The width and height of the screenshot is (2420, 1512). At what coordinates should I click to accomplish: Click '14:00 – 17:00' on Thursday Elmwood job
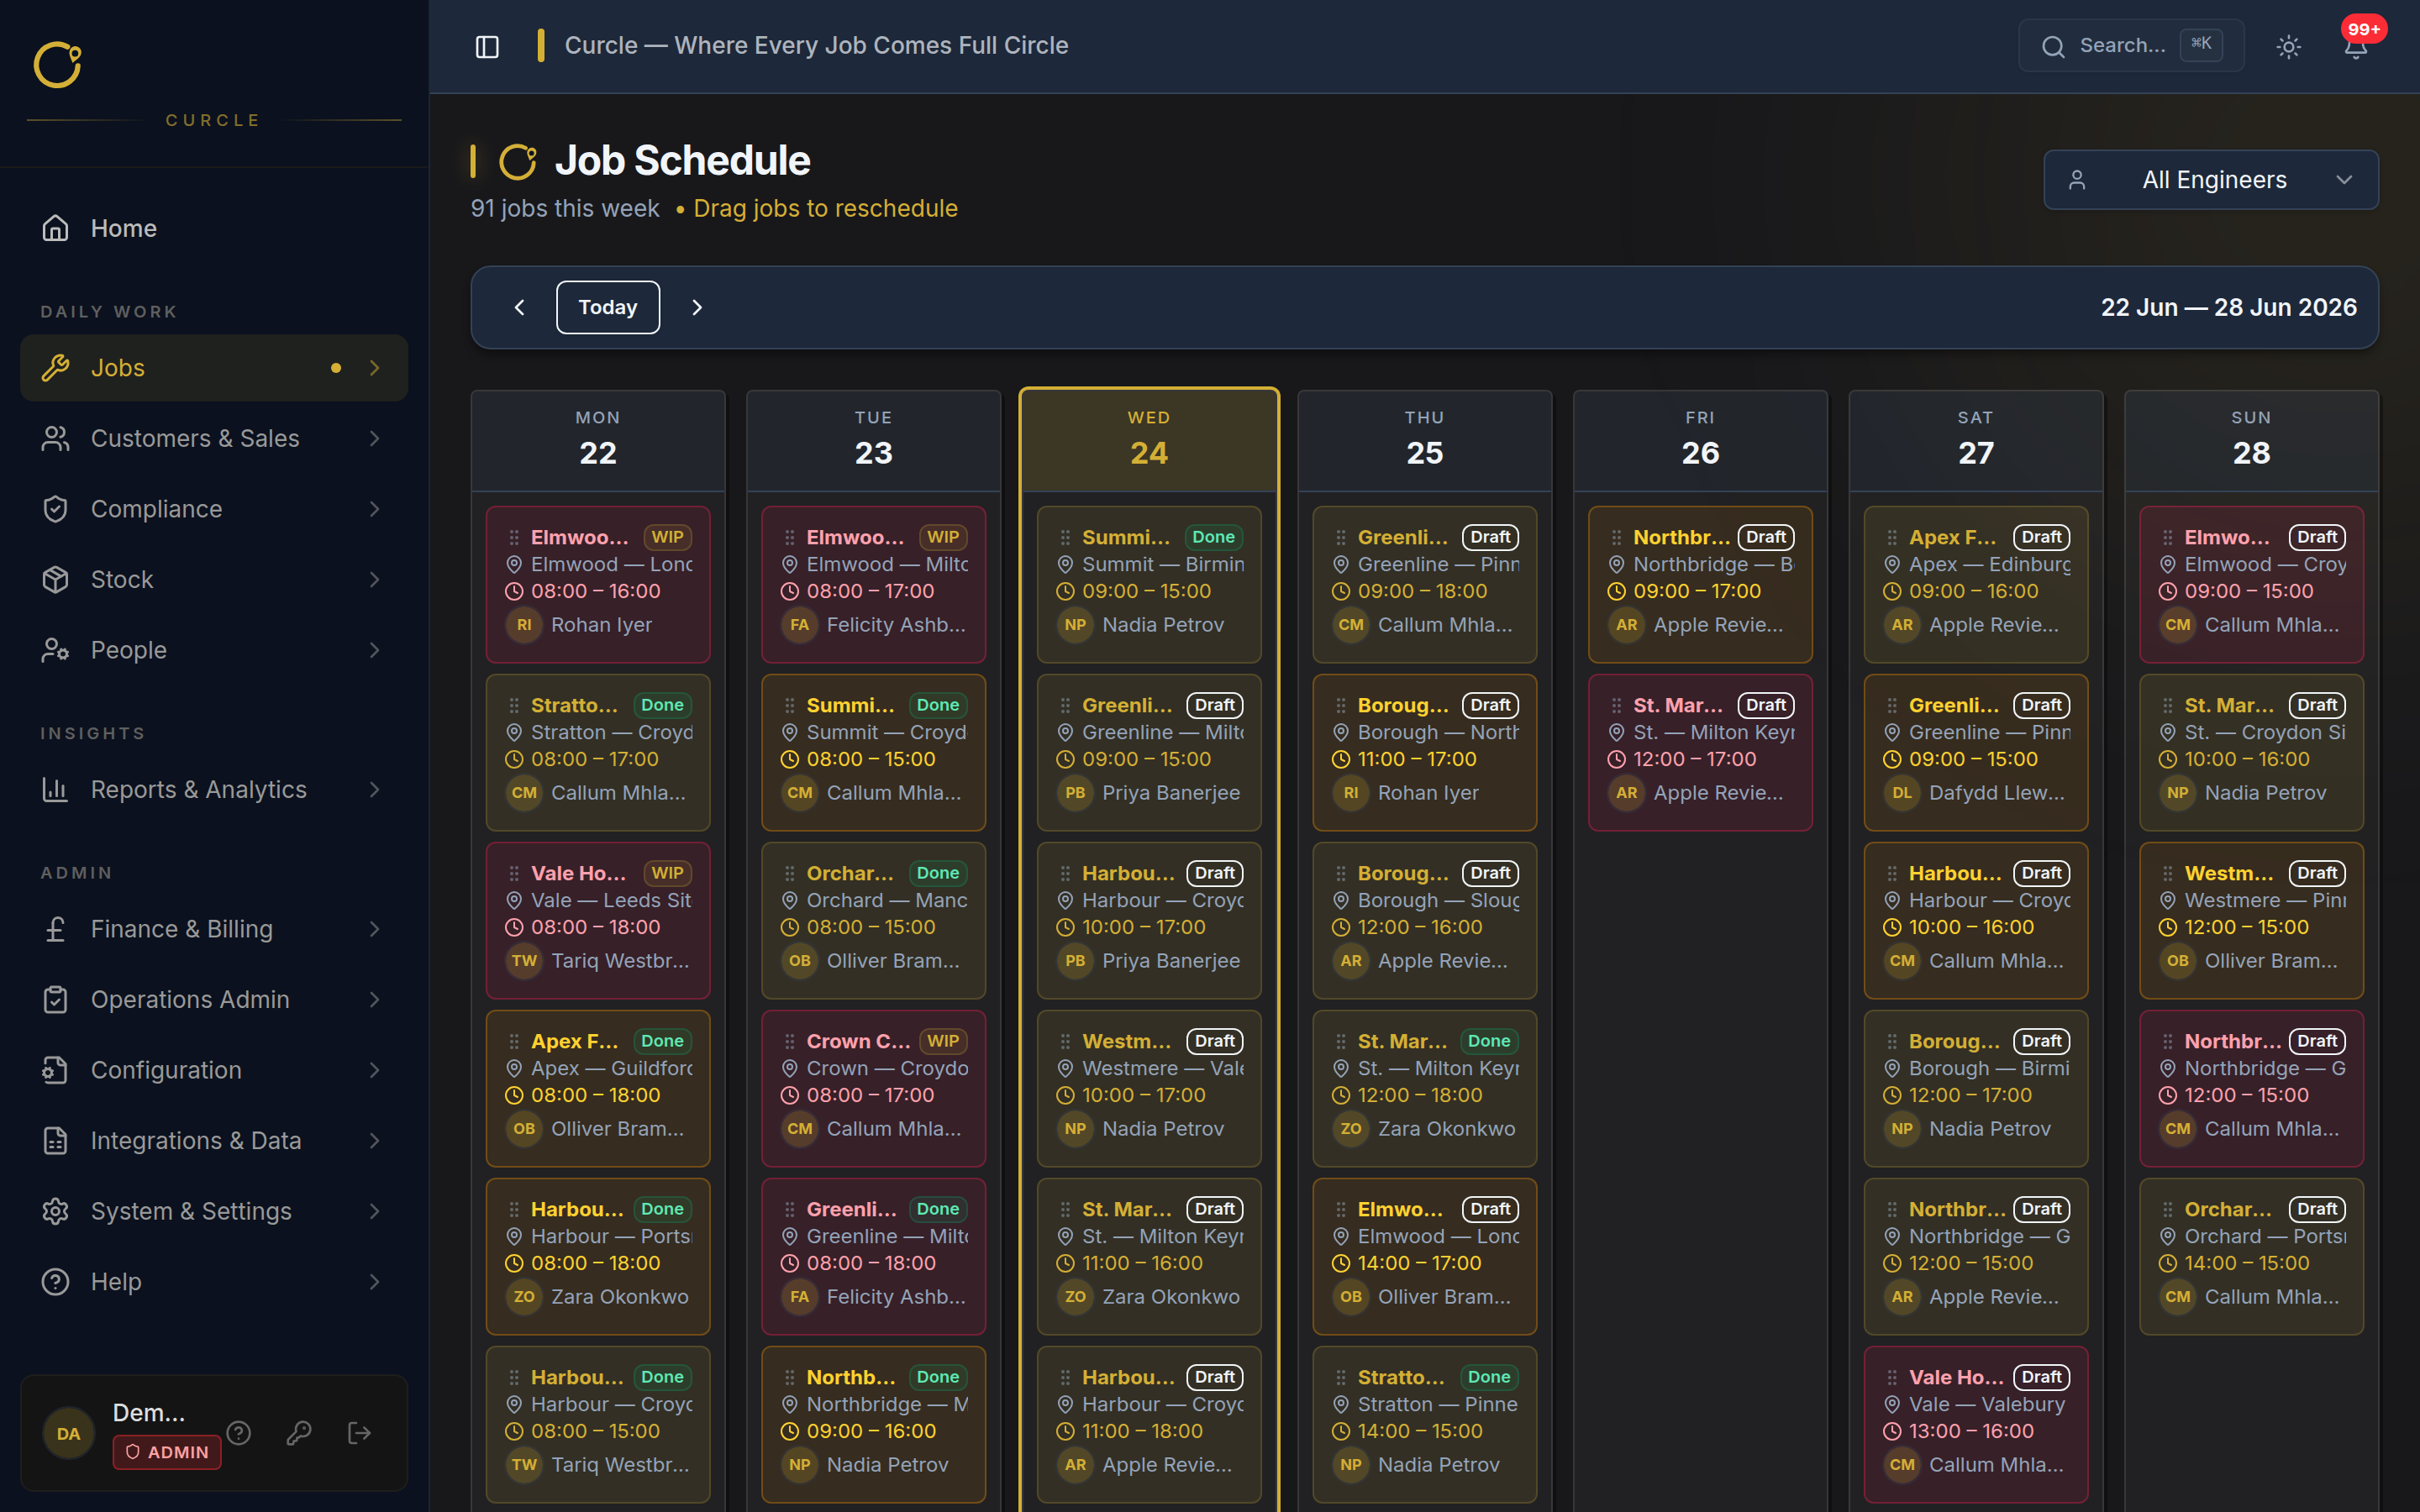coord(1419,1263)
